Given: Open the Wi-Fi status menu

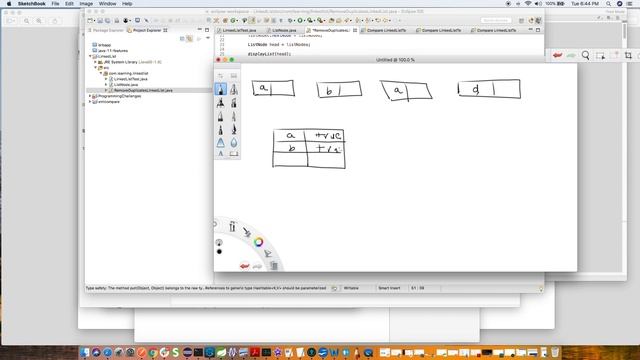Looking at the screenshot, I should (528, 4).
